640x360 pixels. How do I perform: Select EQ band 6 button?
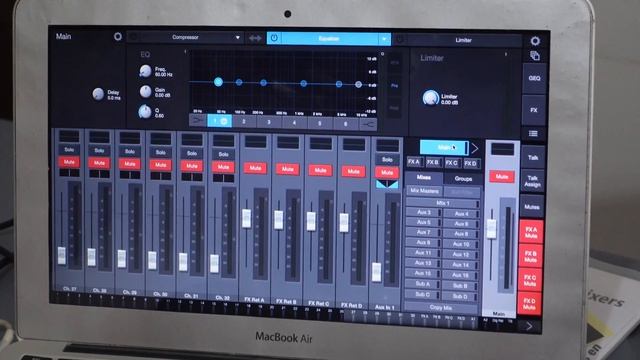click(346, 124)
